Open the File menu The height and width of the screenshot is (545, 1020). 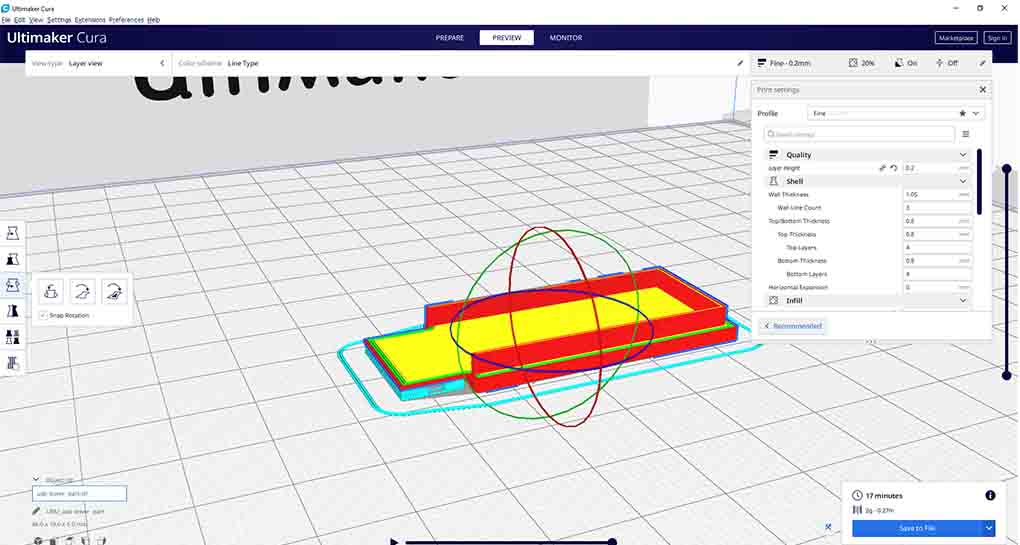[x=6, y=20]
